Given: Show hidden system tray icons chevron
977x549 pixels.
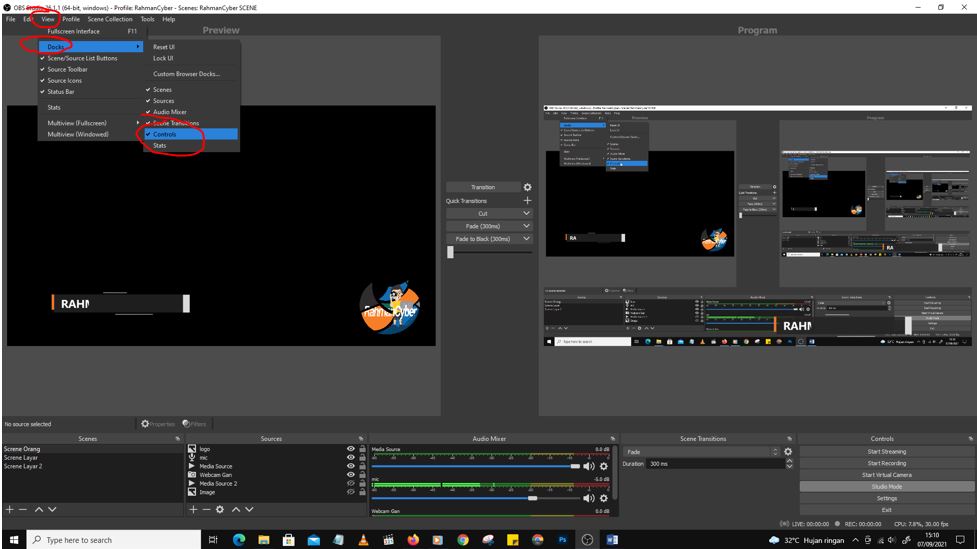Looking at the screenshot, I should [855, 540].
